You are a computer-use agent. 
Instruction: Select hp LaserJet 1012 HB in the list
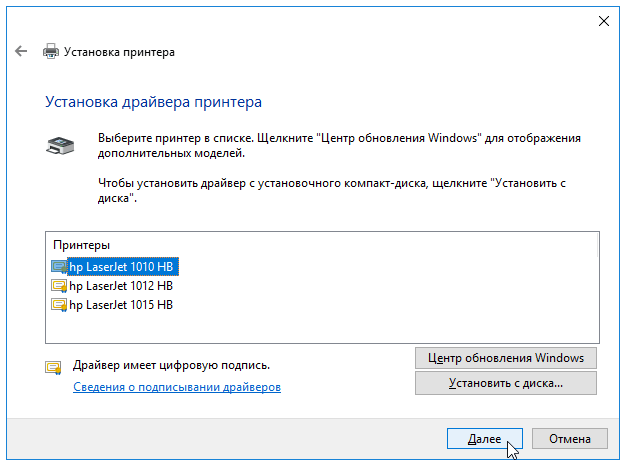point(121,286)
